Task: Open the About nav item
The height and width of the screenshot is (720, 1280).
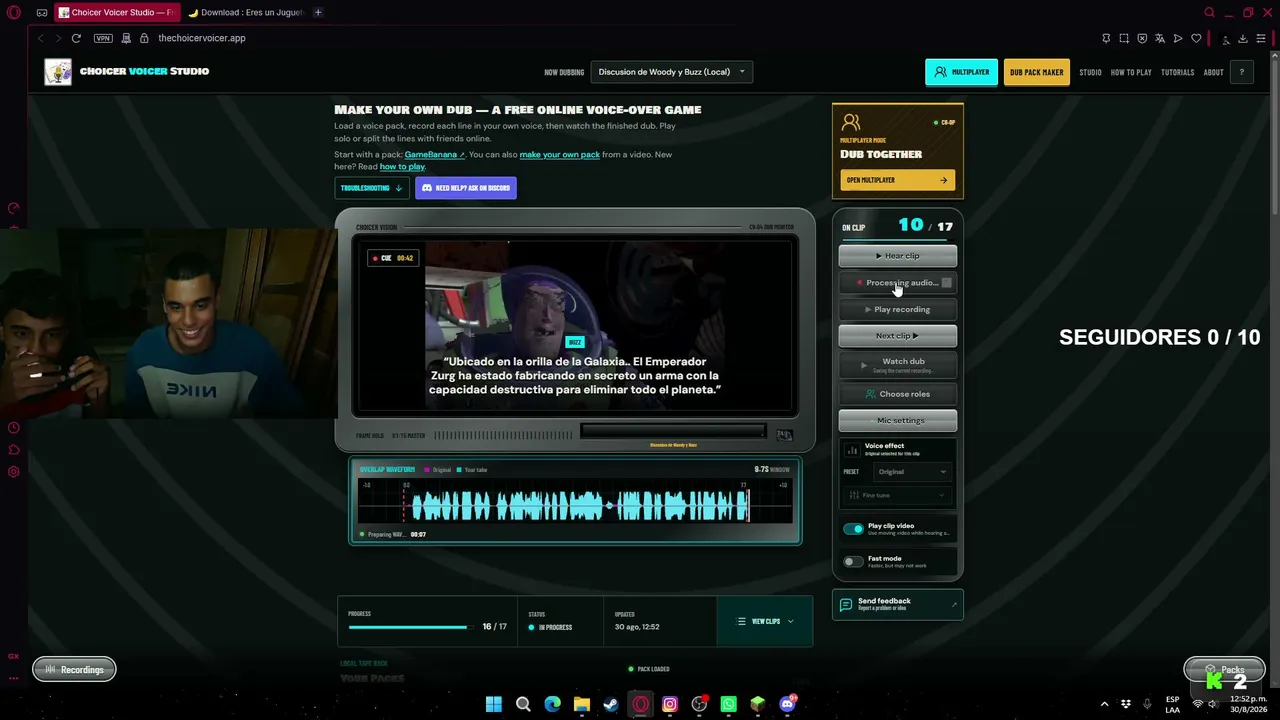Action: coord(1214,72)
